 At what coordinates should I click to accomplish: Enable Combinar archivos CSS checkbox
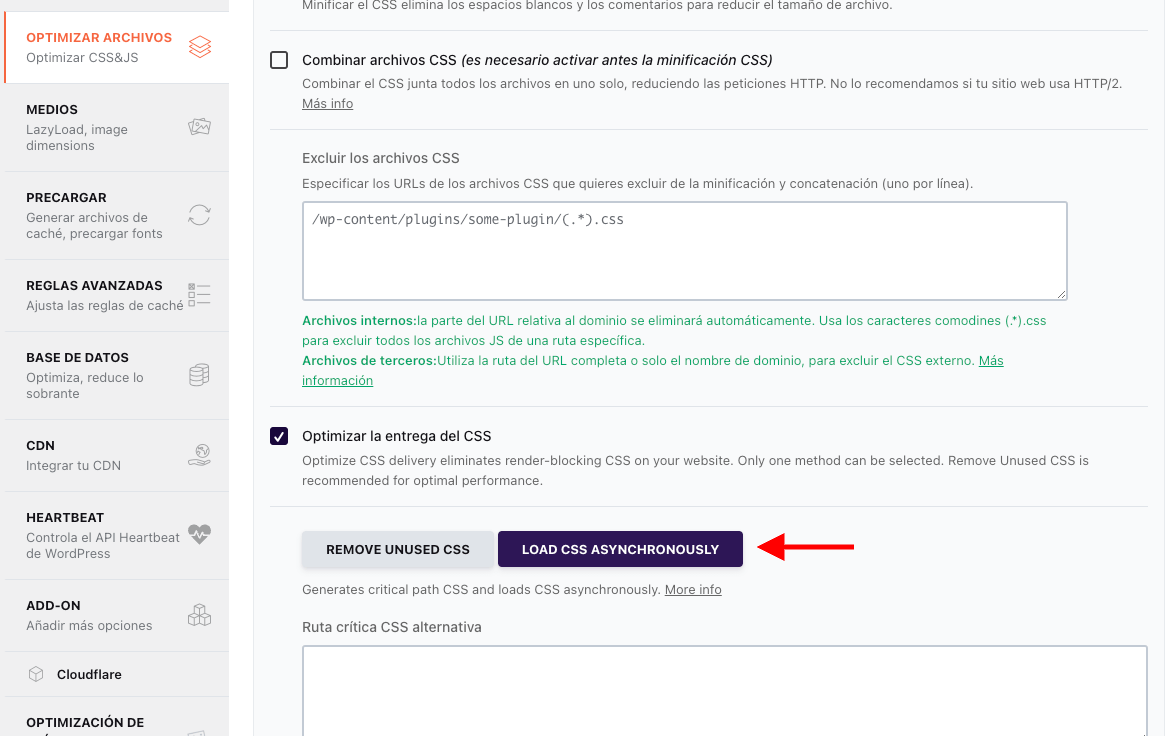[x=279, y=60]
